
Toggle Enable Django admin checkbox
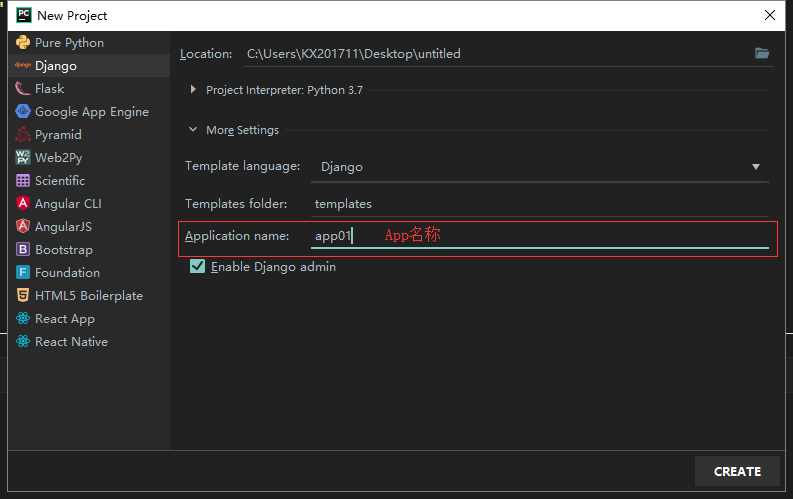197,266
